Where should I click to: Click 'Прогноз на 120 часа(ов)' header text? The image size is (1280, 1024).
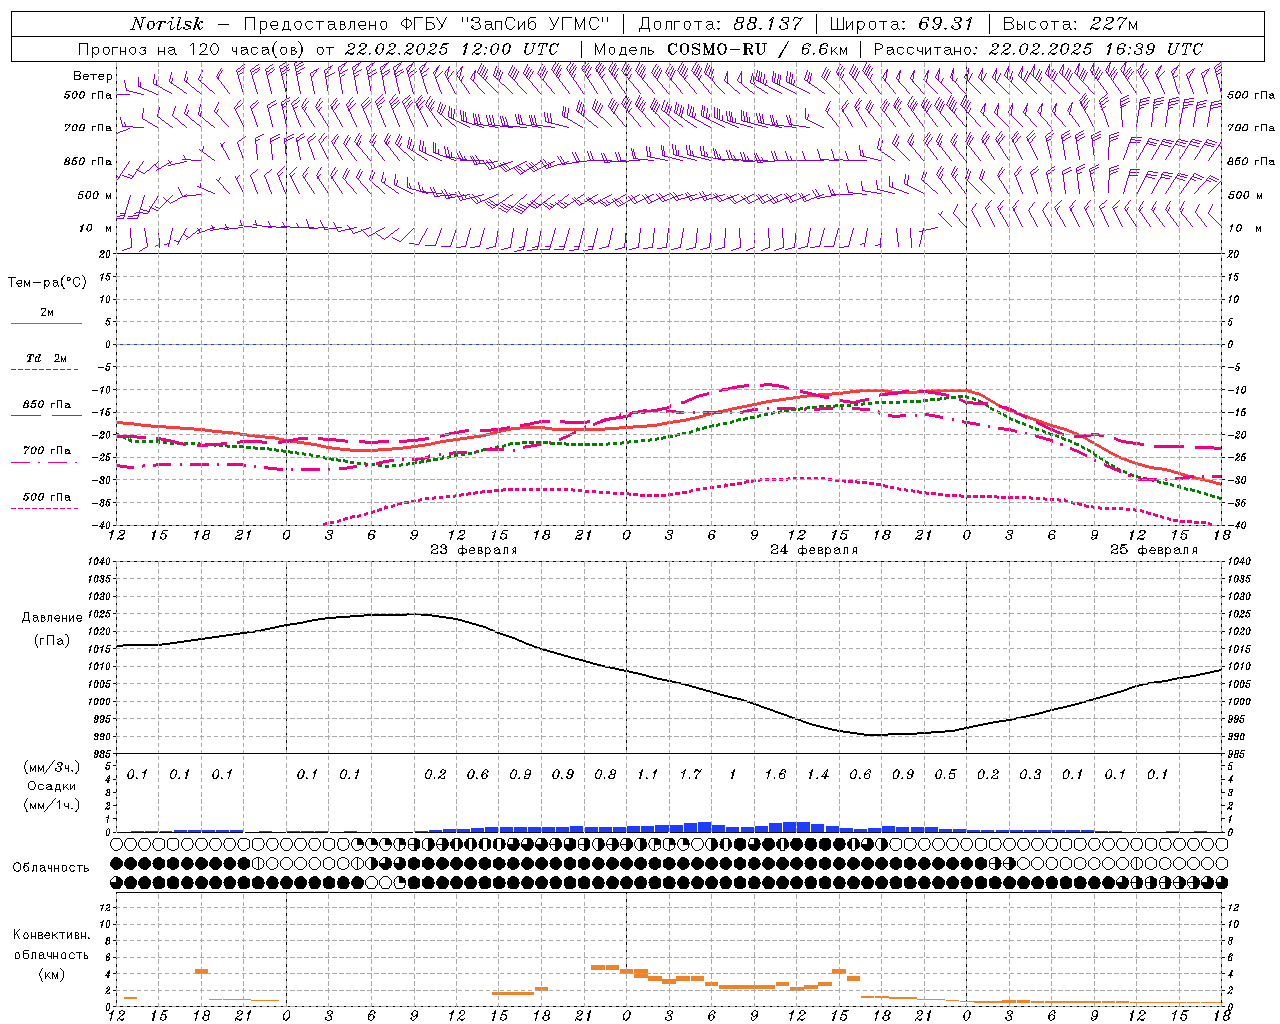[192, 49]
